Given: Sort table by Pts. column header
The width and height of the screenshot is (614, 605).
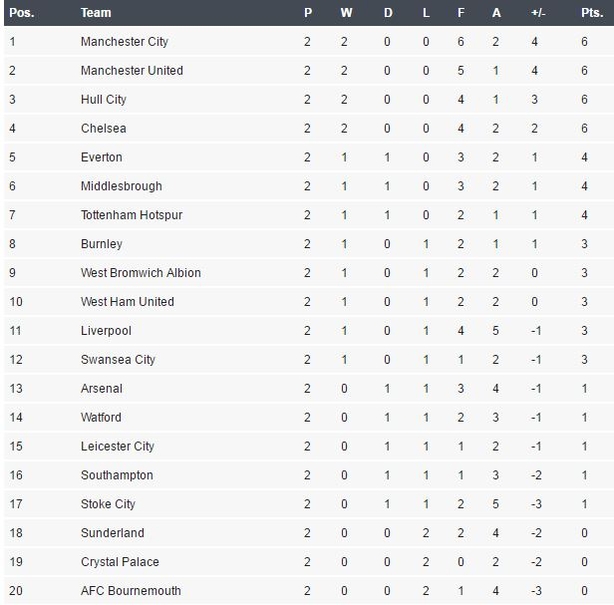Looking at the screenshot, I should click(592, 13).
